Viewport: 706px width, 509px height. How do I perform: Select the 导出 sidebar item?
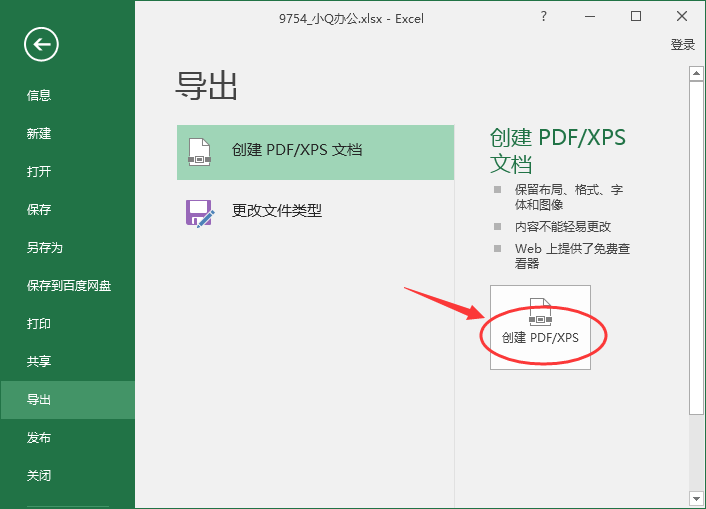[68, 400]
